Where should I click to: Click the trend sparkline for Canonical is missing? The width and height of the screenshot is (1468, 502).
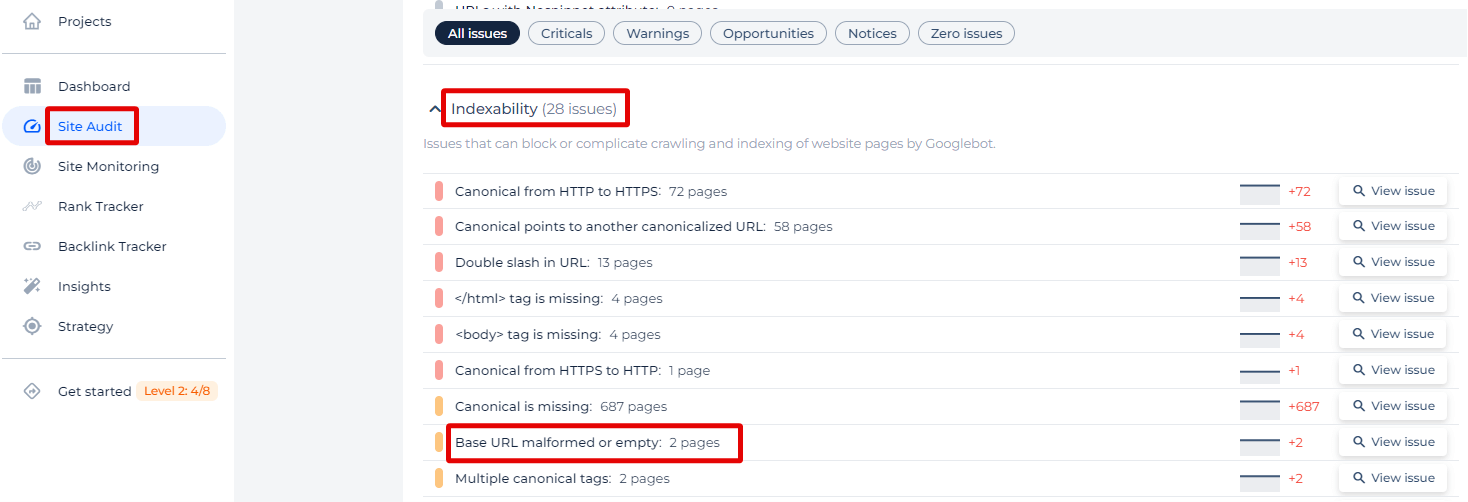1260,408
